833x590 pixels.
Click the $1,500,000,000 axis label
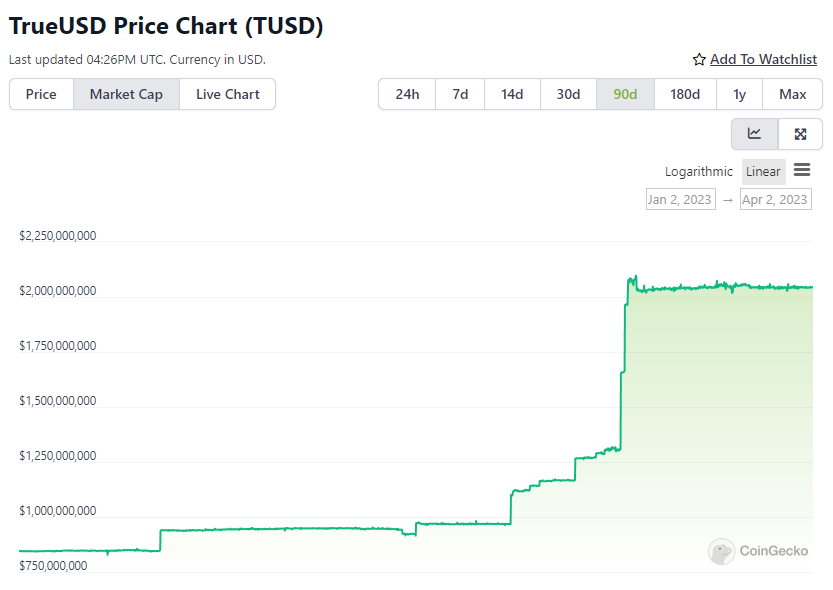tap(58, 401)
